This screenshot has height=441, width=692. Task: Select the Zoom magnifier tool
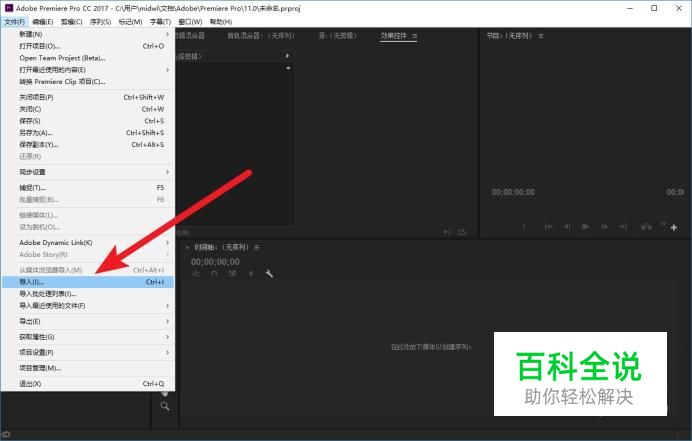tap(165, 406)
